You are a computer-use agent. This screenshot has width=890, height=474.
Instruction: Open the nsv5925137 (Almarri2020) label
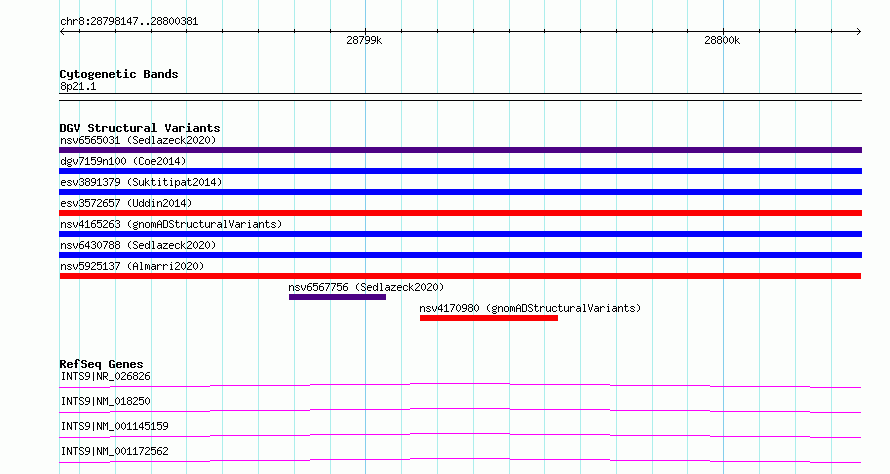(132, 266)
